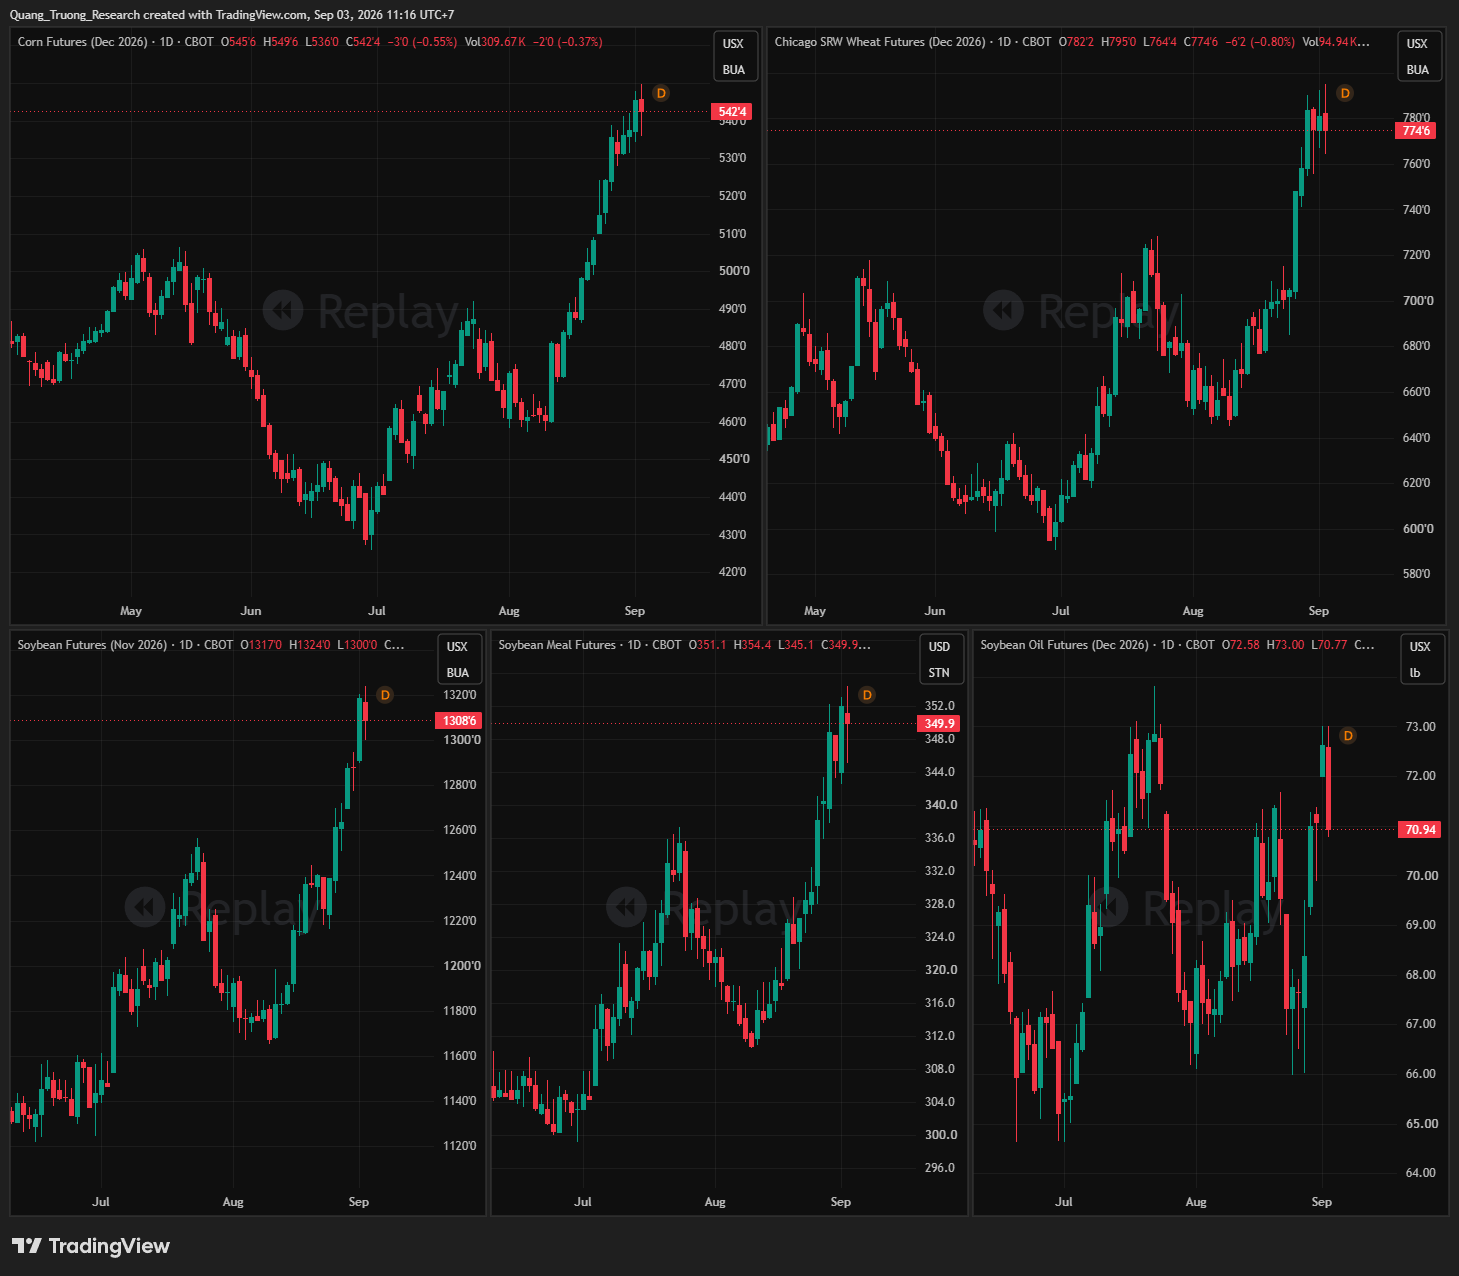Screen dimensions: 1459x1276
Task: Click the D marker on Wheat Futures chart
Action: point(1345,93)
